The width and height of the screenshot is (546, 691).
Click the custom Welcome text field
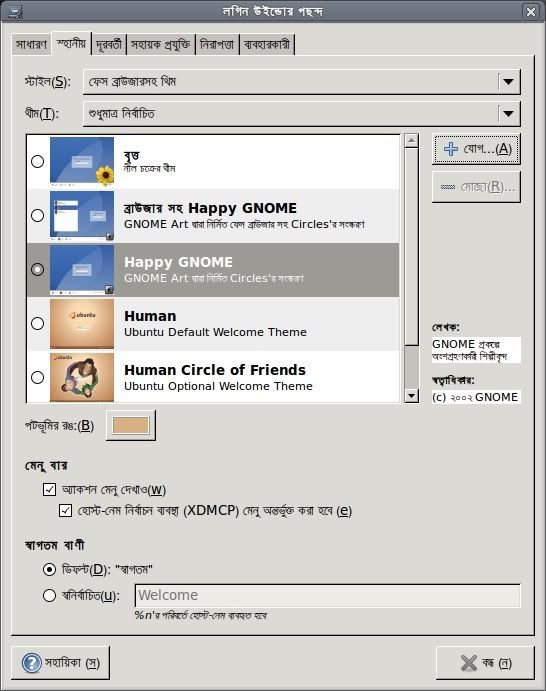[327, 595]
